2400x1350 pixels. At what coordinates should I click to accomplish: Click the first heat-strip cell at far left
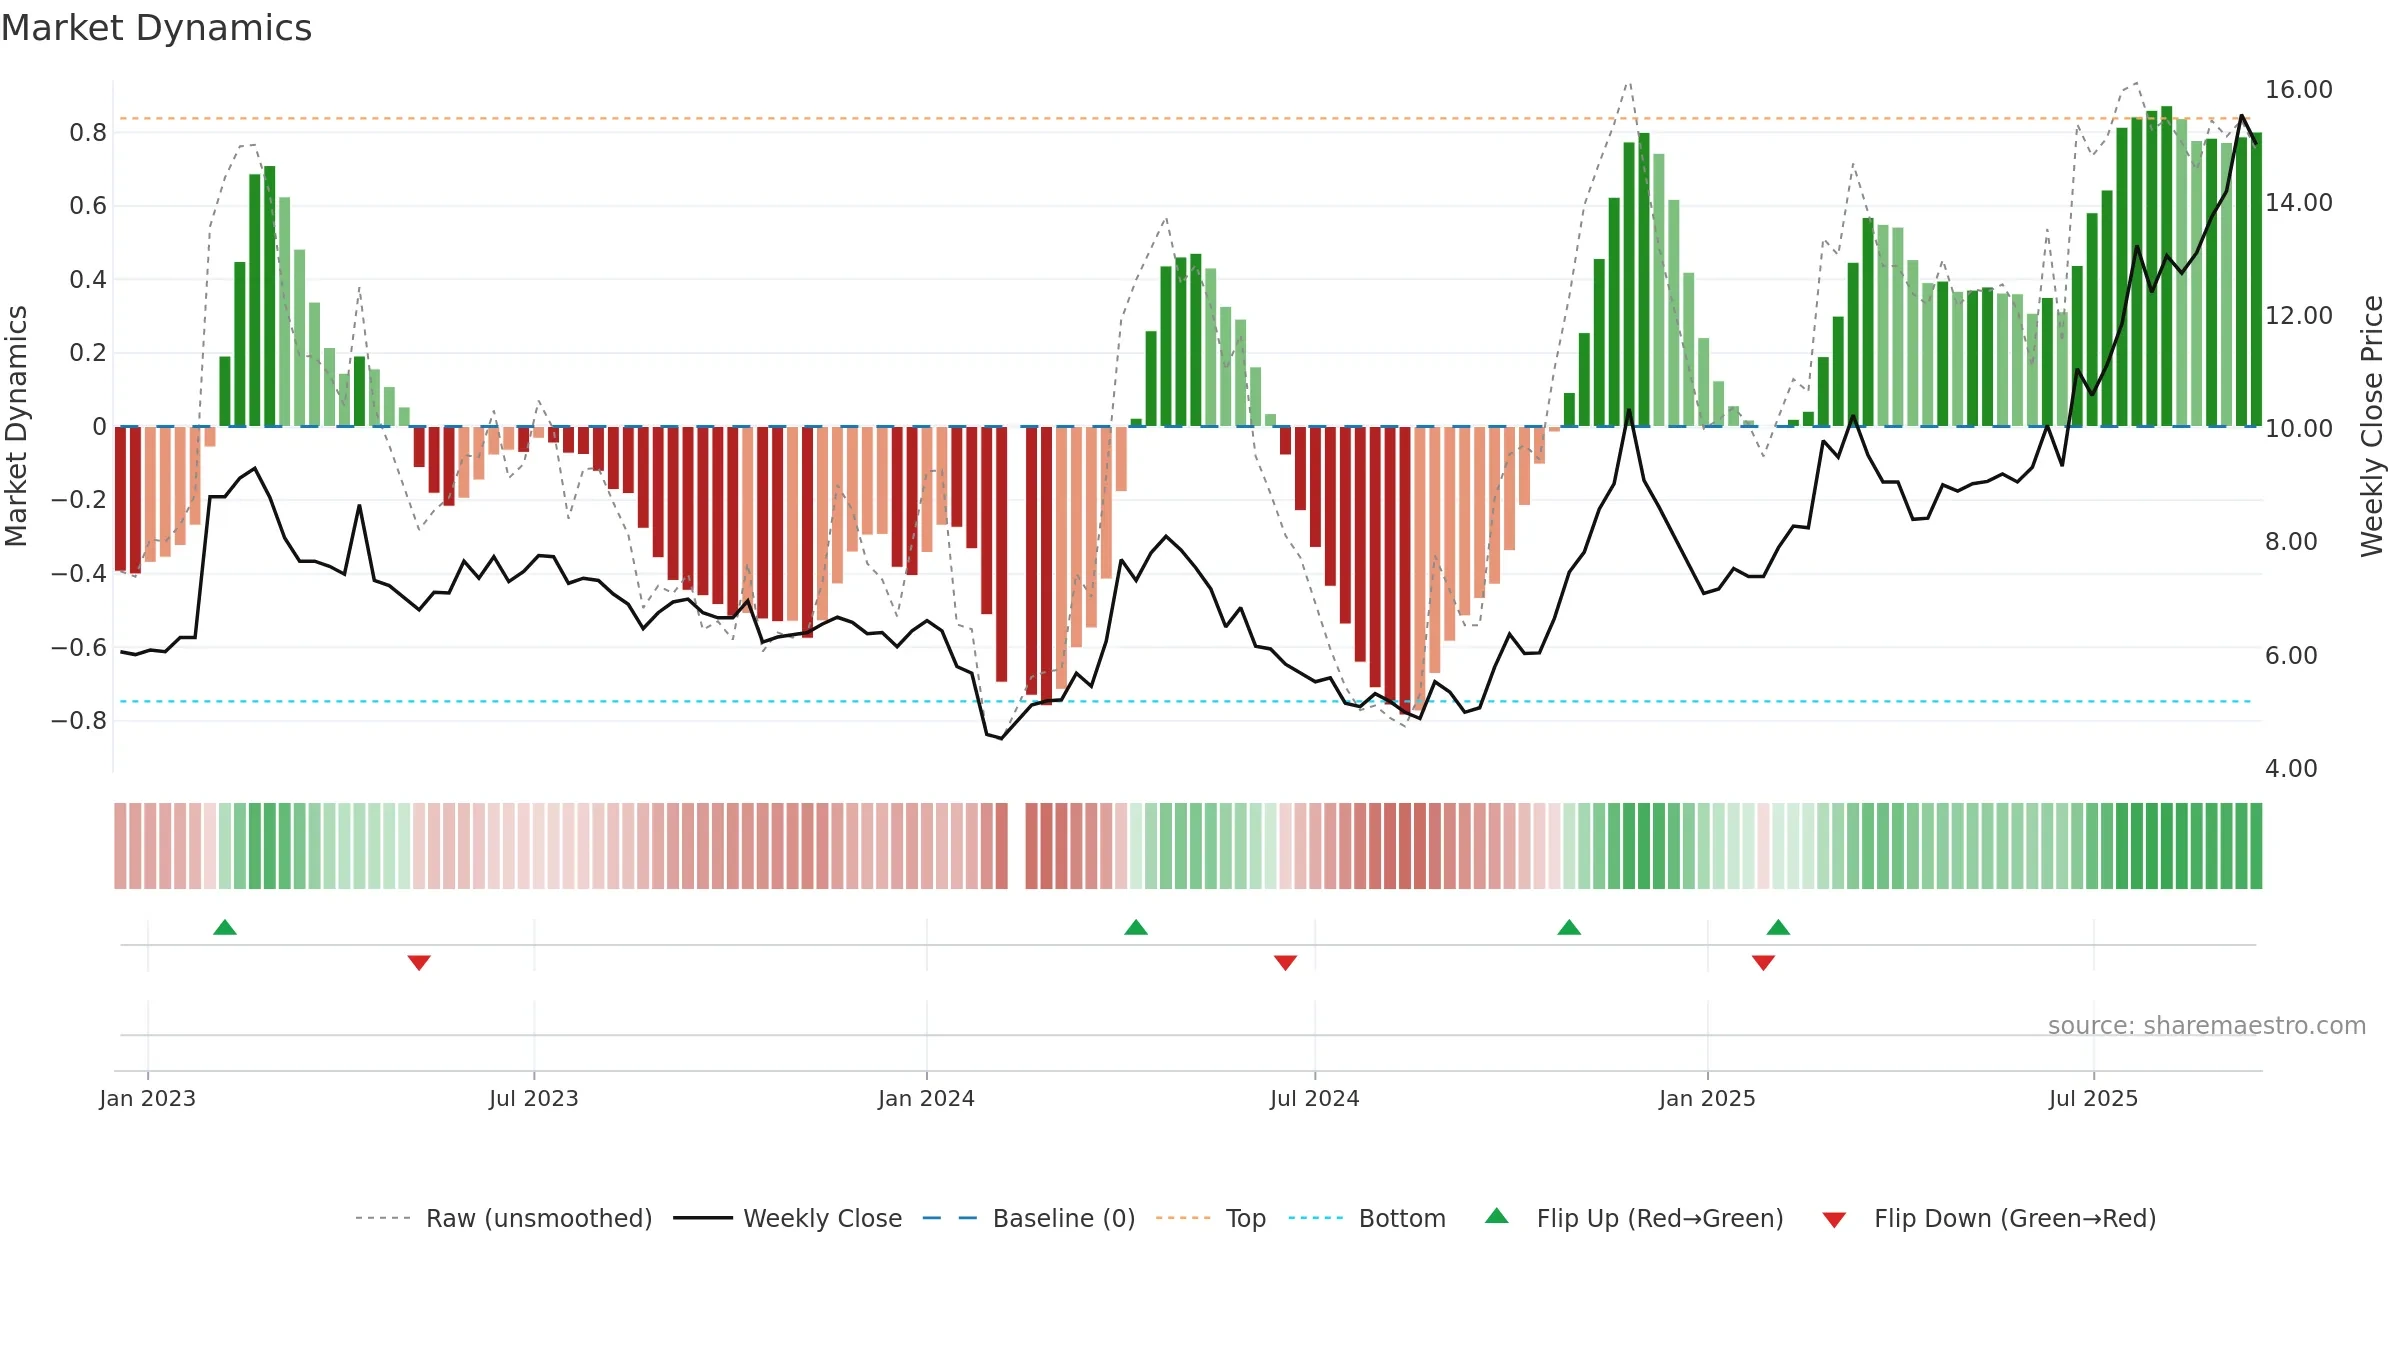(x=120, y=846)
